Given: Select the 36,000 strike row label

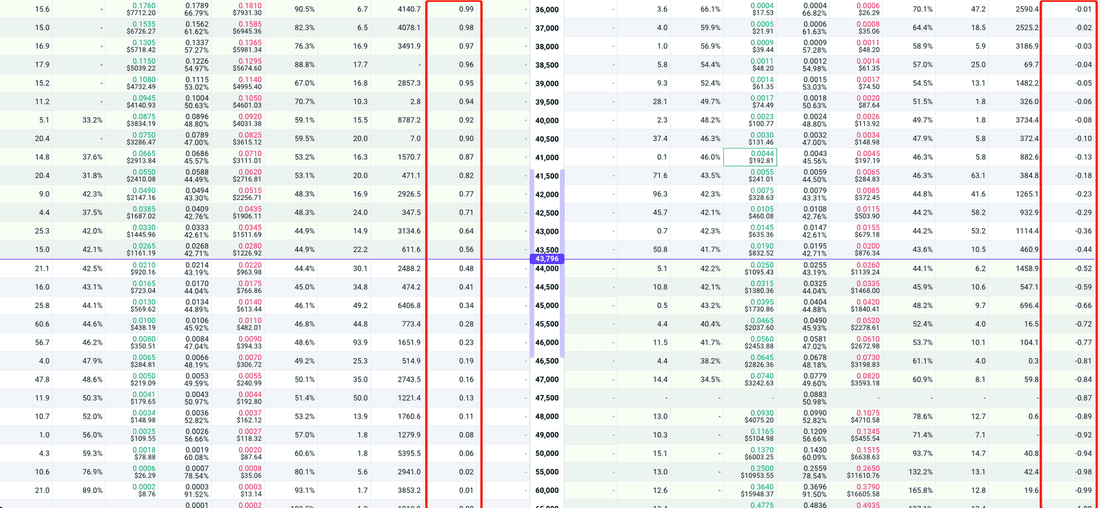Looking at the screenshot, I should coord(546,10).
